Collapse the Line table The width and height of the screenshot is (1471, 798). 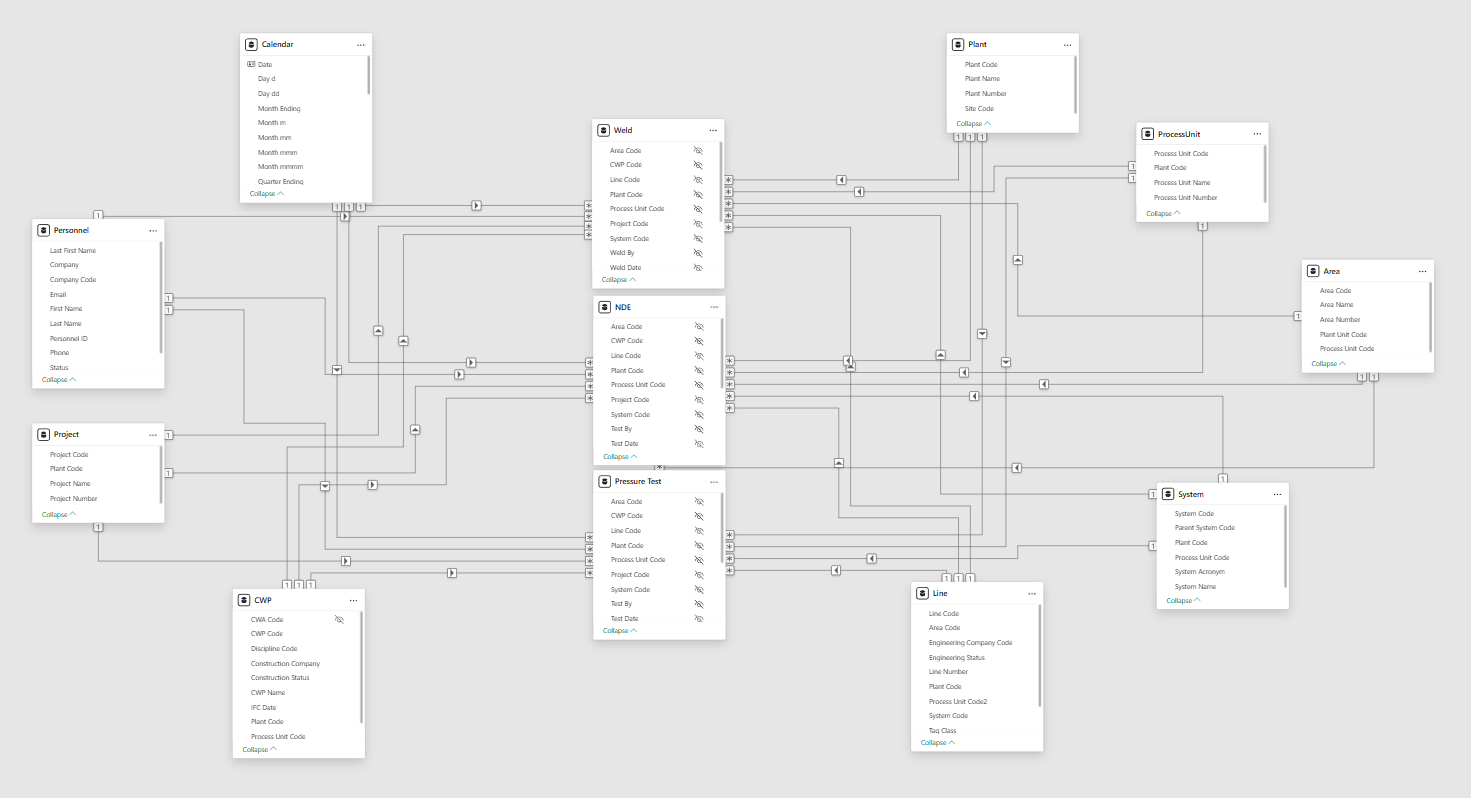pos(938,742)
